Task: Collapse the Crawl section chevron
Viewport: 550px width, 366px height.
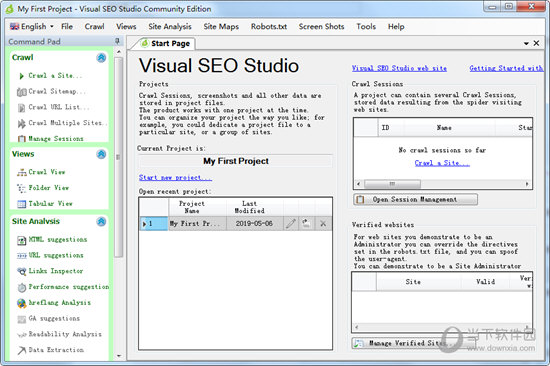Action: (101, 58)
